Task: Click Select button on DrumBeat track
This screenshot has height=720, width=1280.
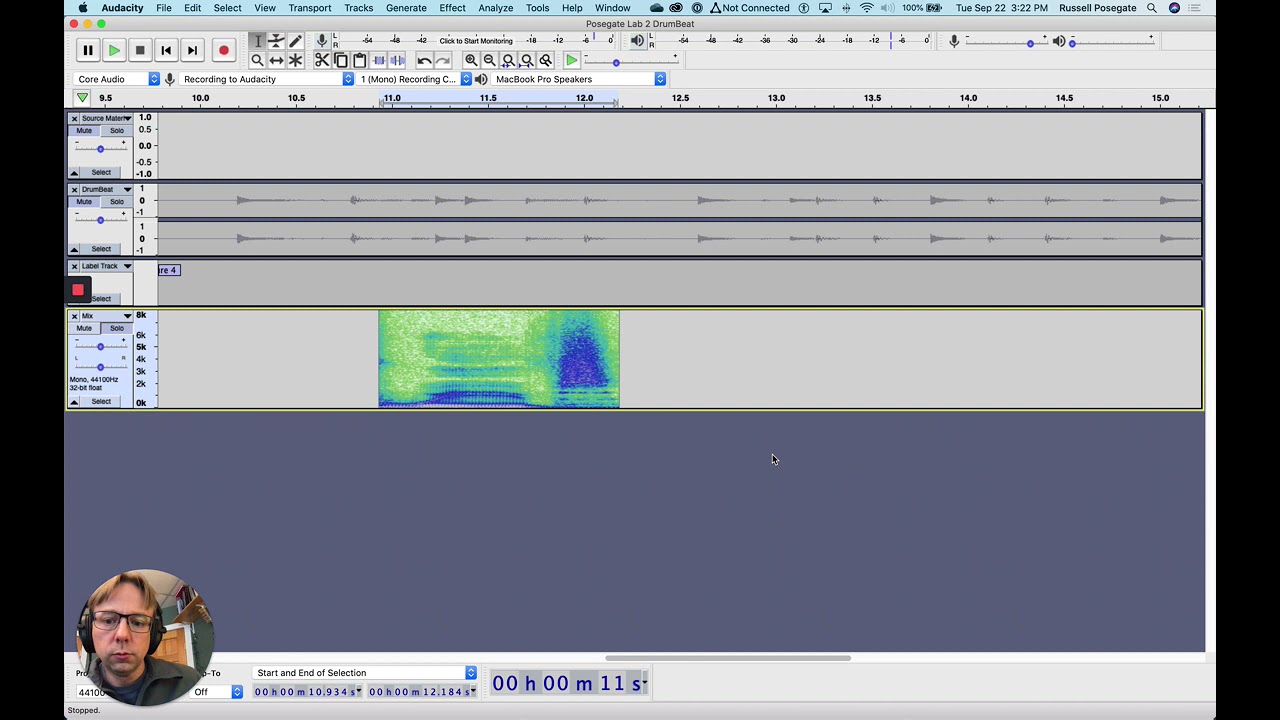Action: pyautogui.click(x=101, y=248)
